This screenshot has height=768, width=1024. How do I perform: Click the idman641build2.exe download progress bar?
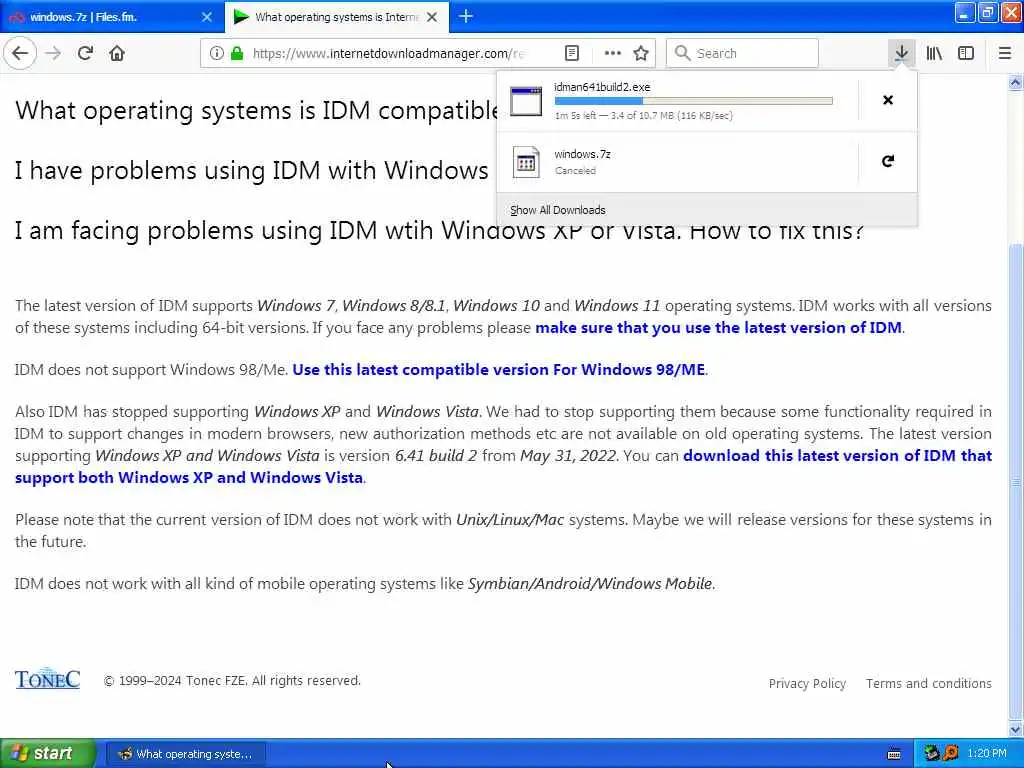tap(694, 101)
